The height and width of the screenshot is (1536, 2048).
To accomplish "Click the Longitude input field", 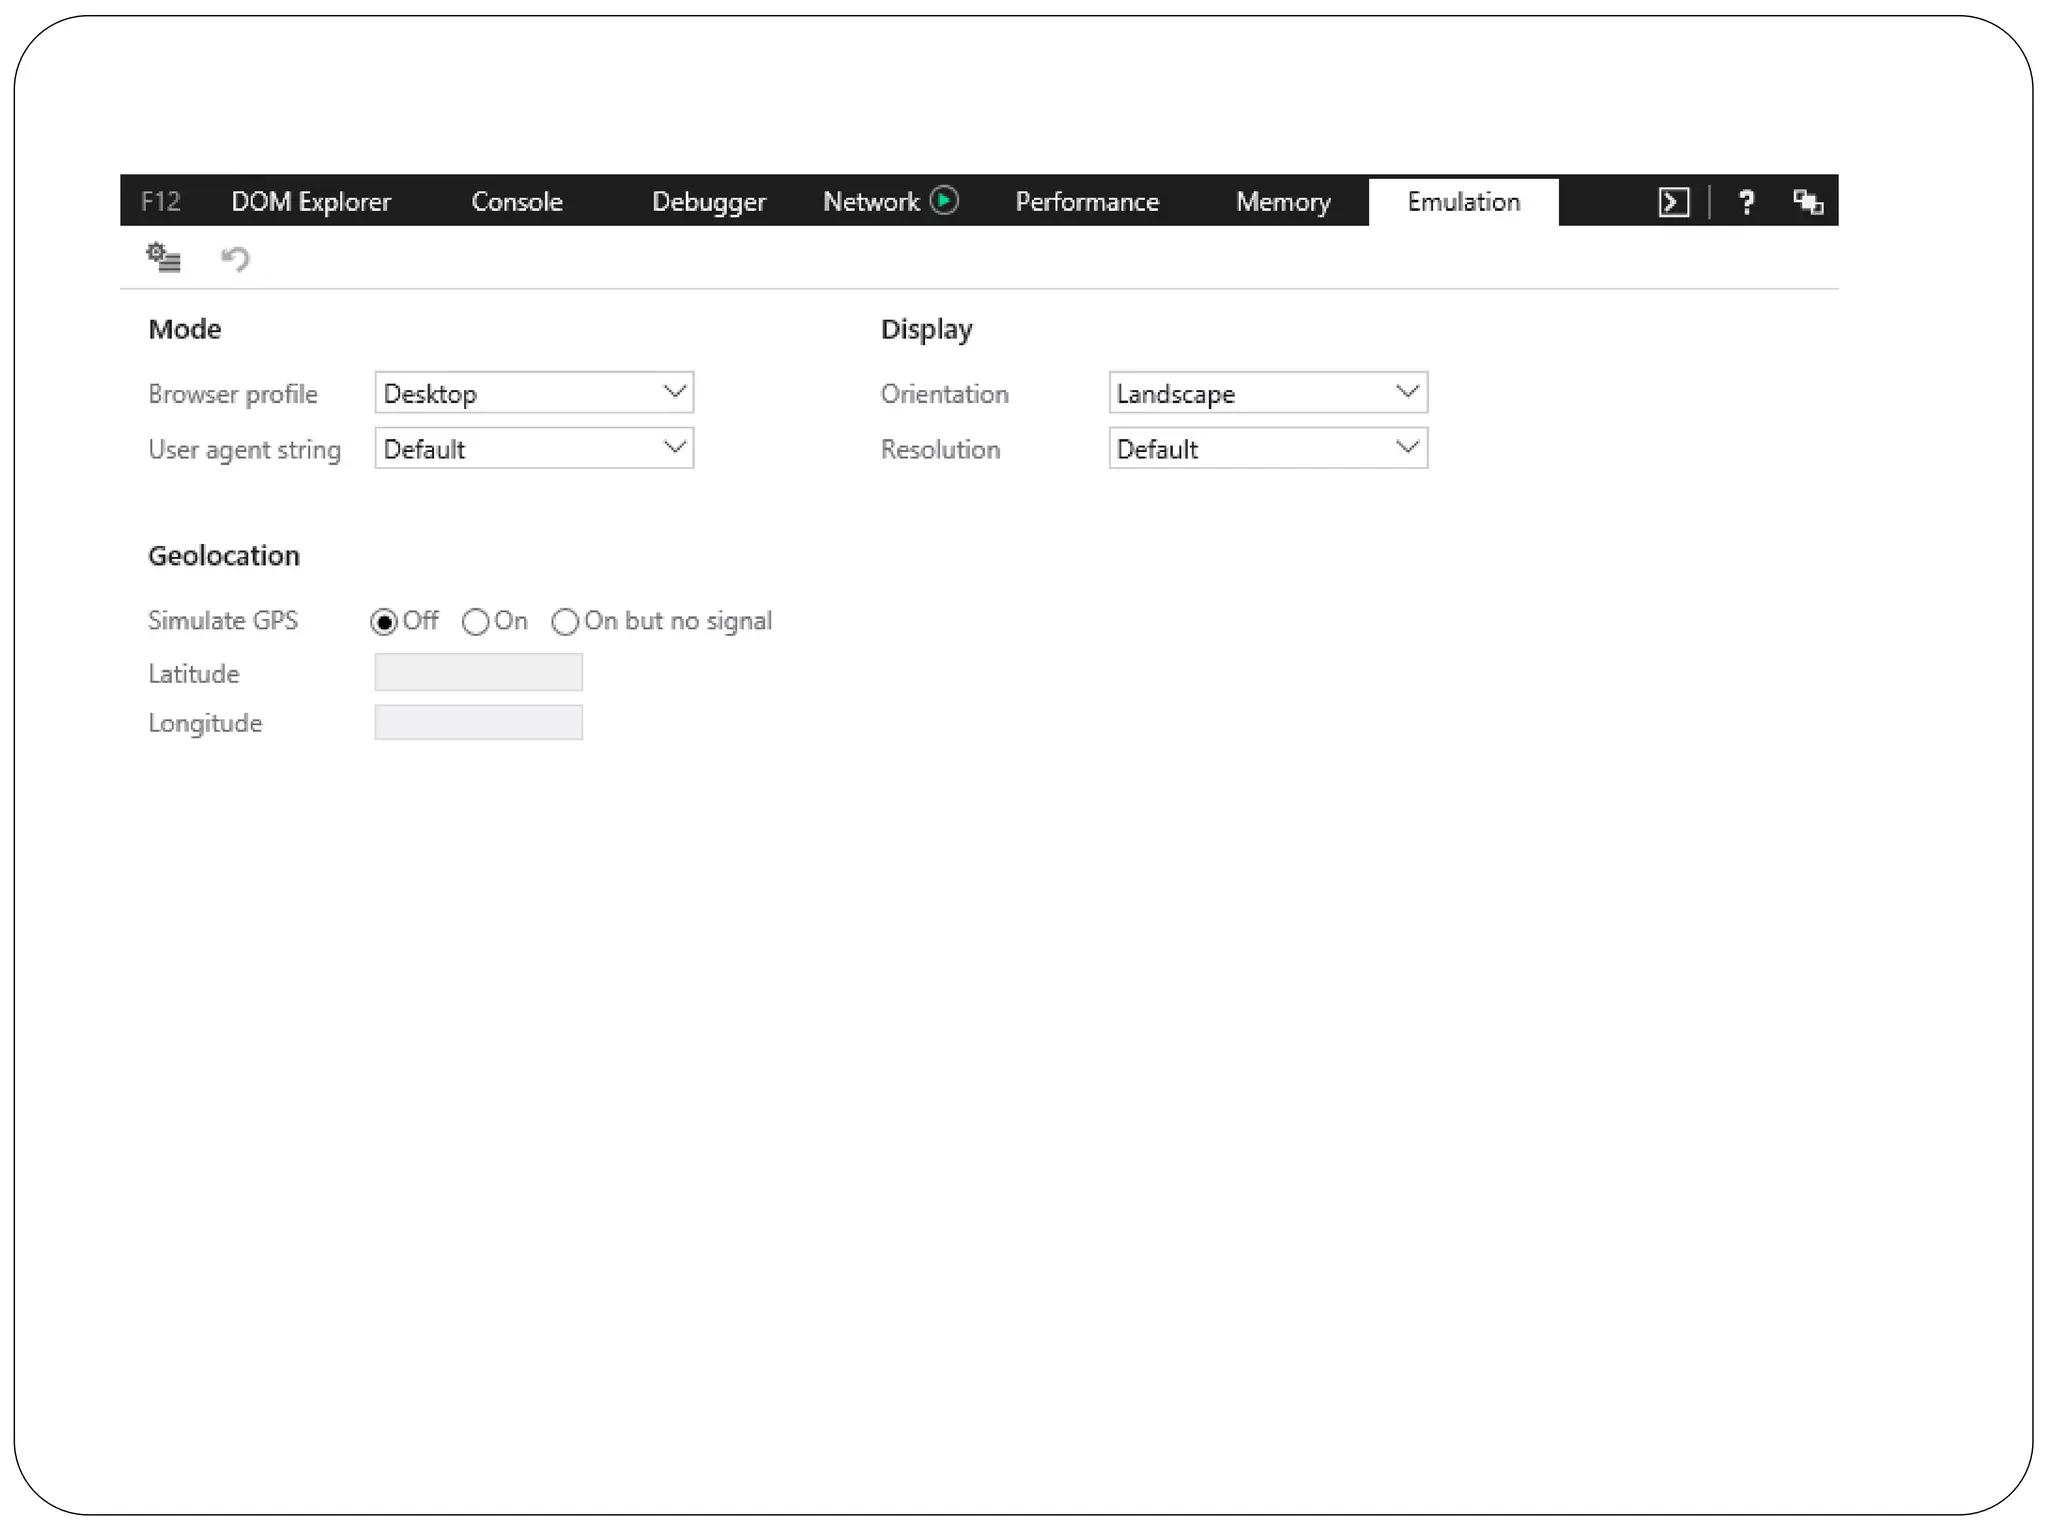I will tap(478, 723).
